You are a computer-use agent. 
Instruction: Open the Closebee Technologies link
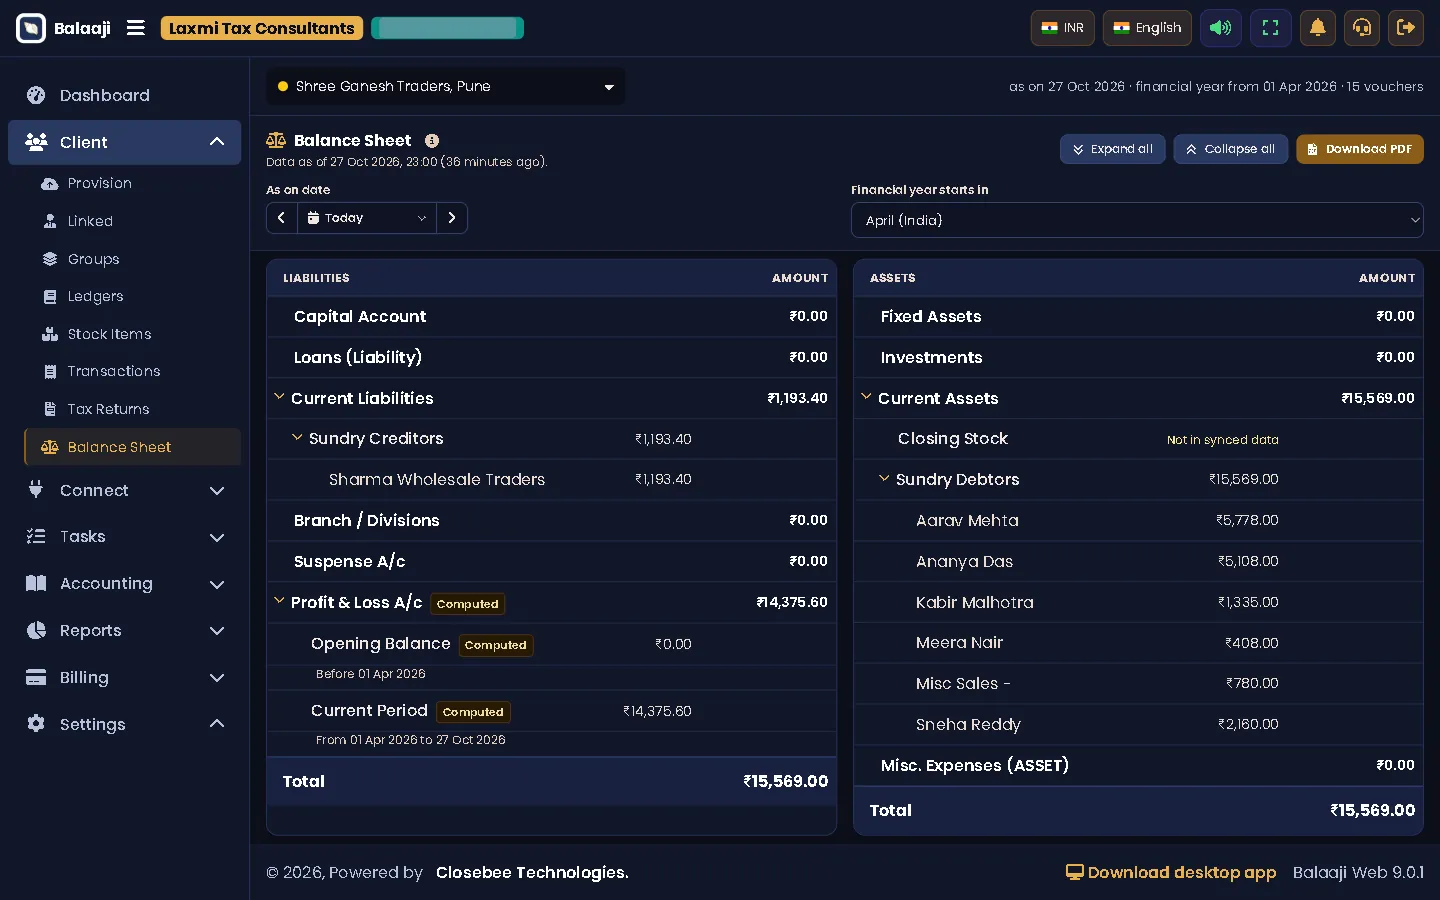(532, 873)
